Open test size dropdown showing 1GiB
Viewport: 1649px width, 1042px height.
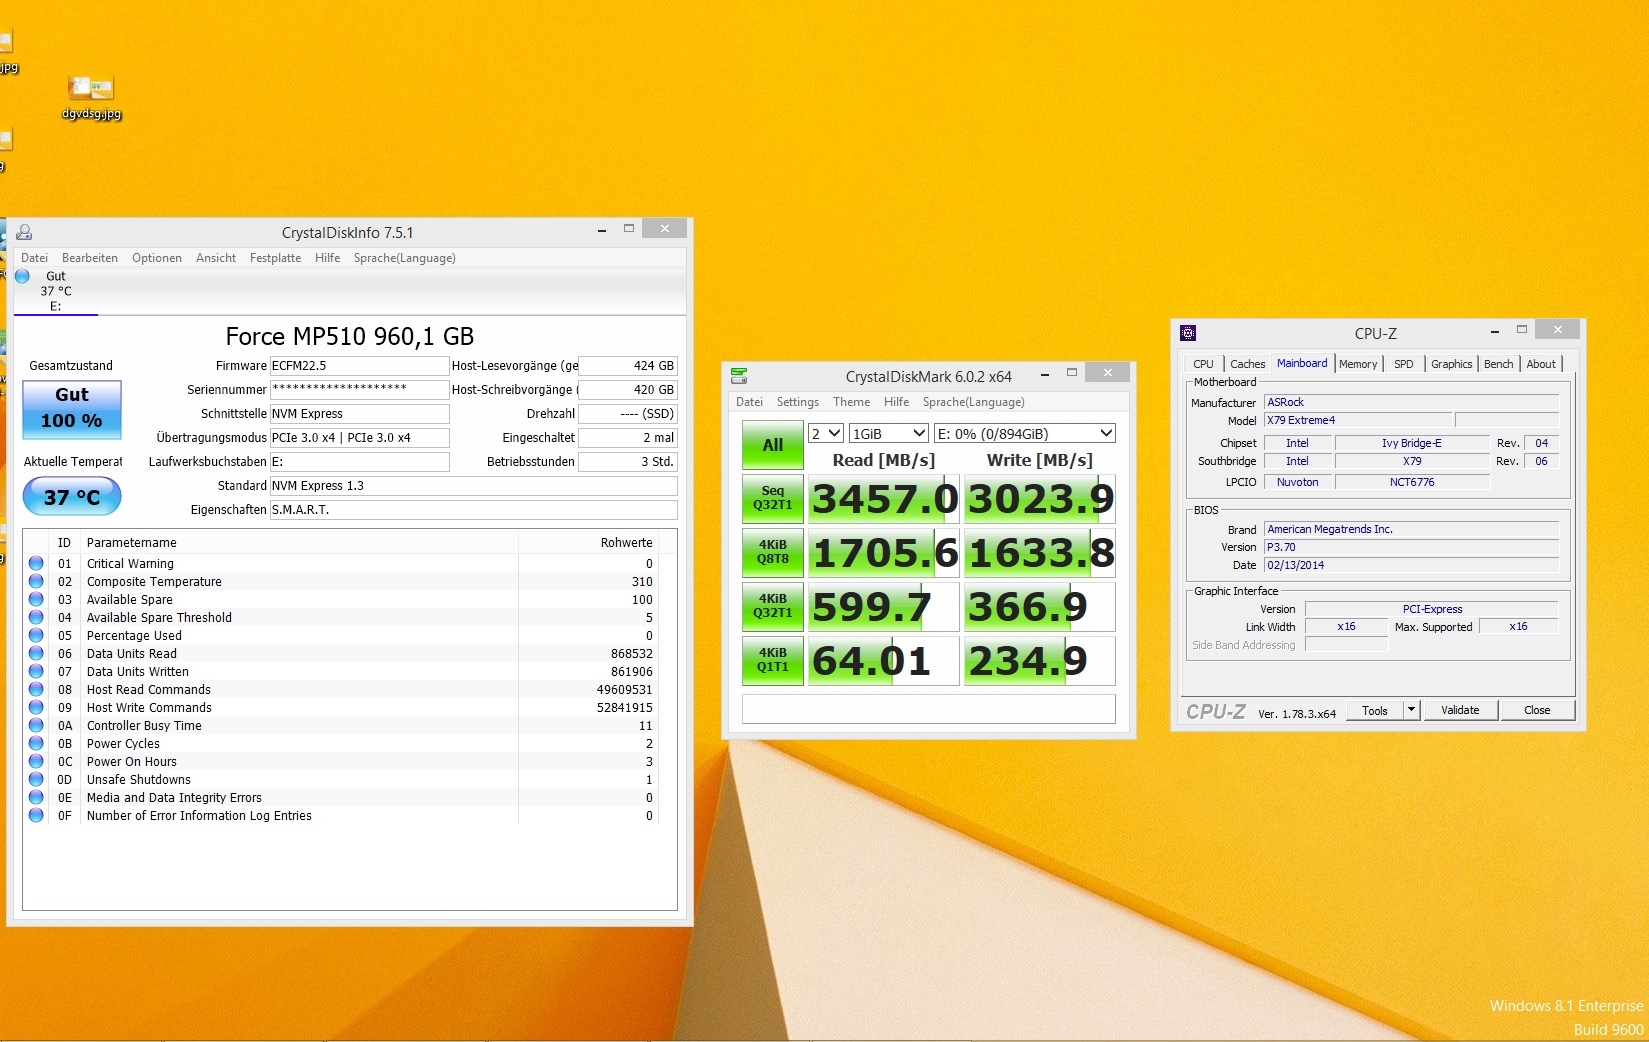tap(888, 433)
